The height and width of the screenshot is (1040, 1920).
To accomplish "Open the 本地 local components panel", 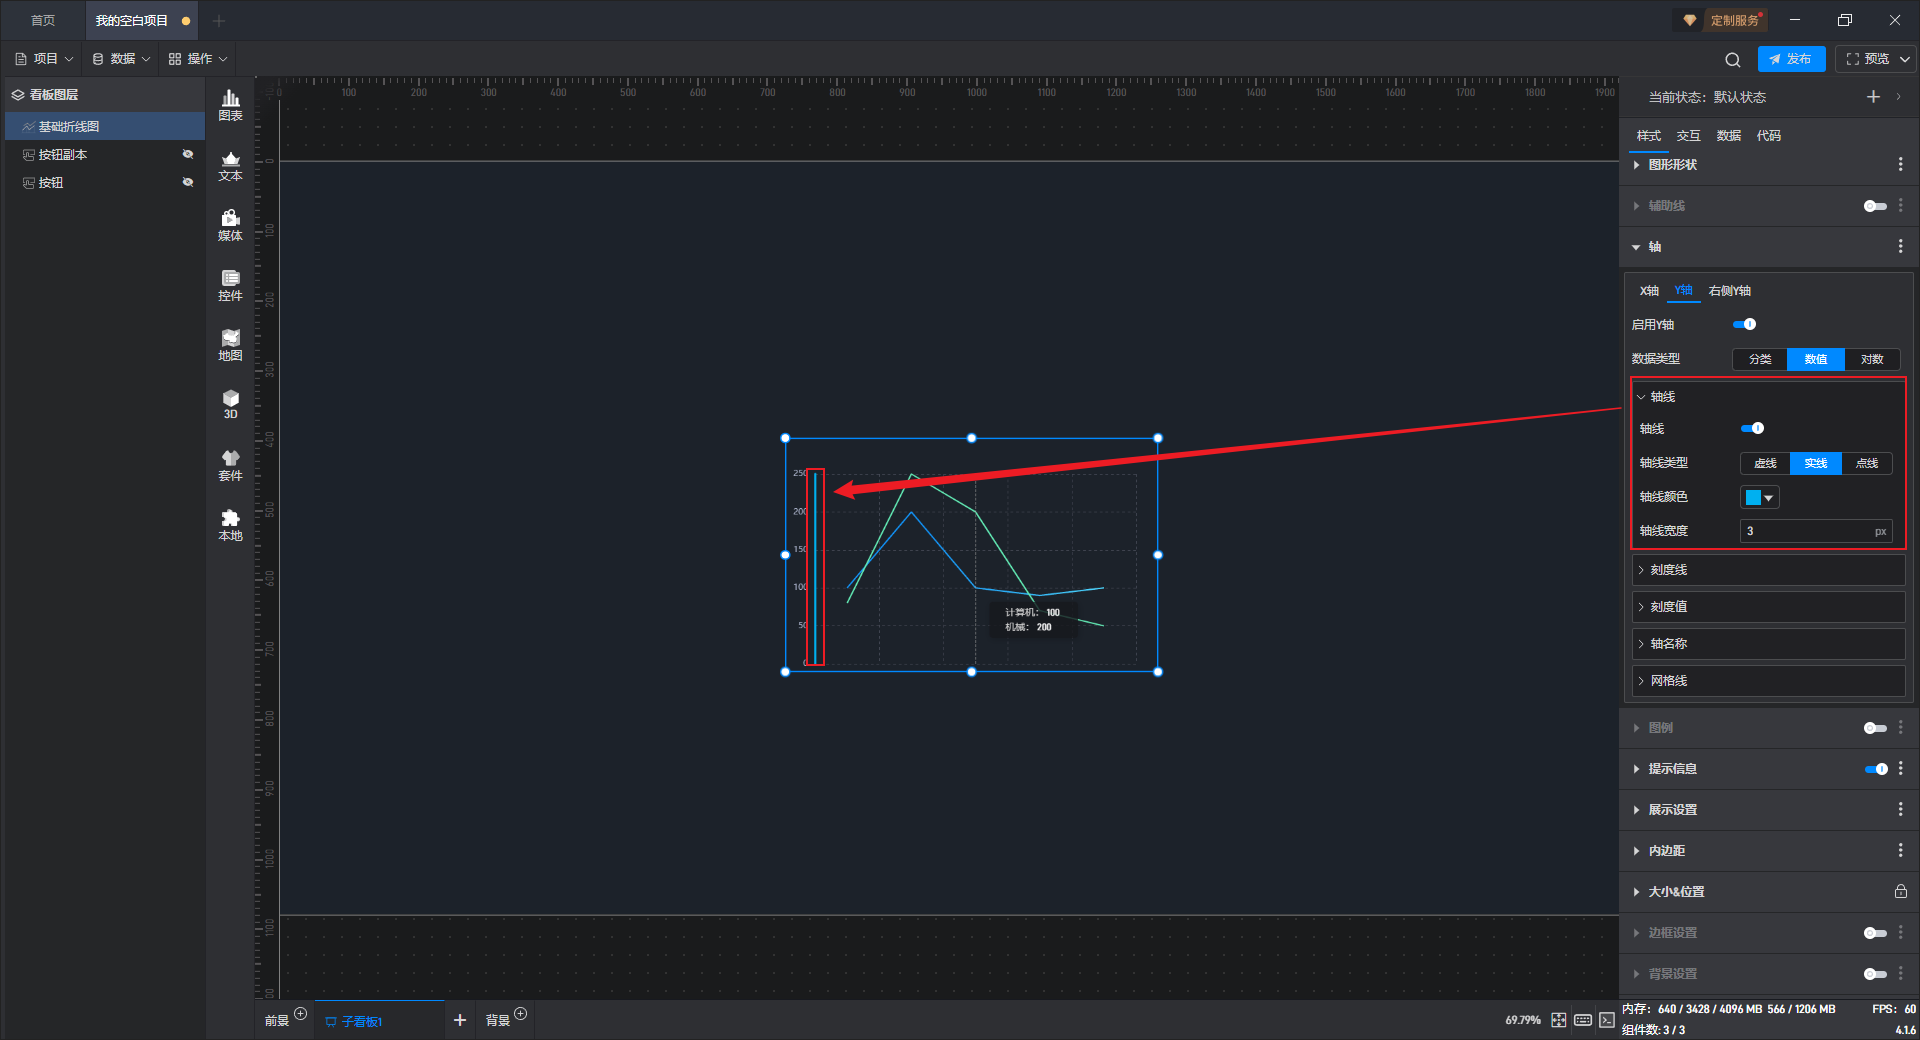I will 230,526.
